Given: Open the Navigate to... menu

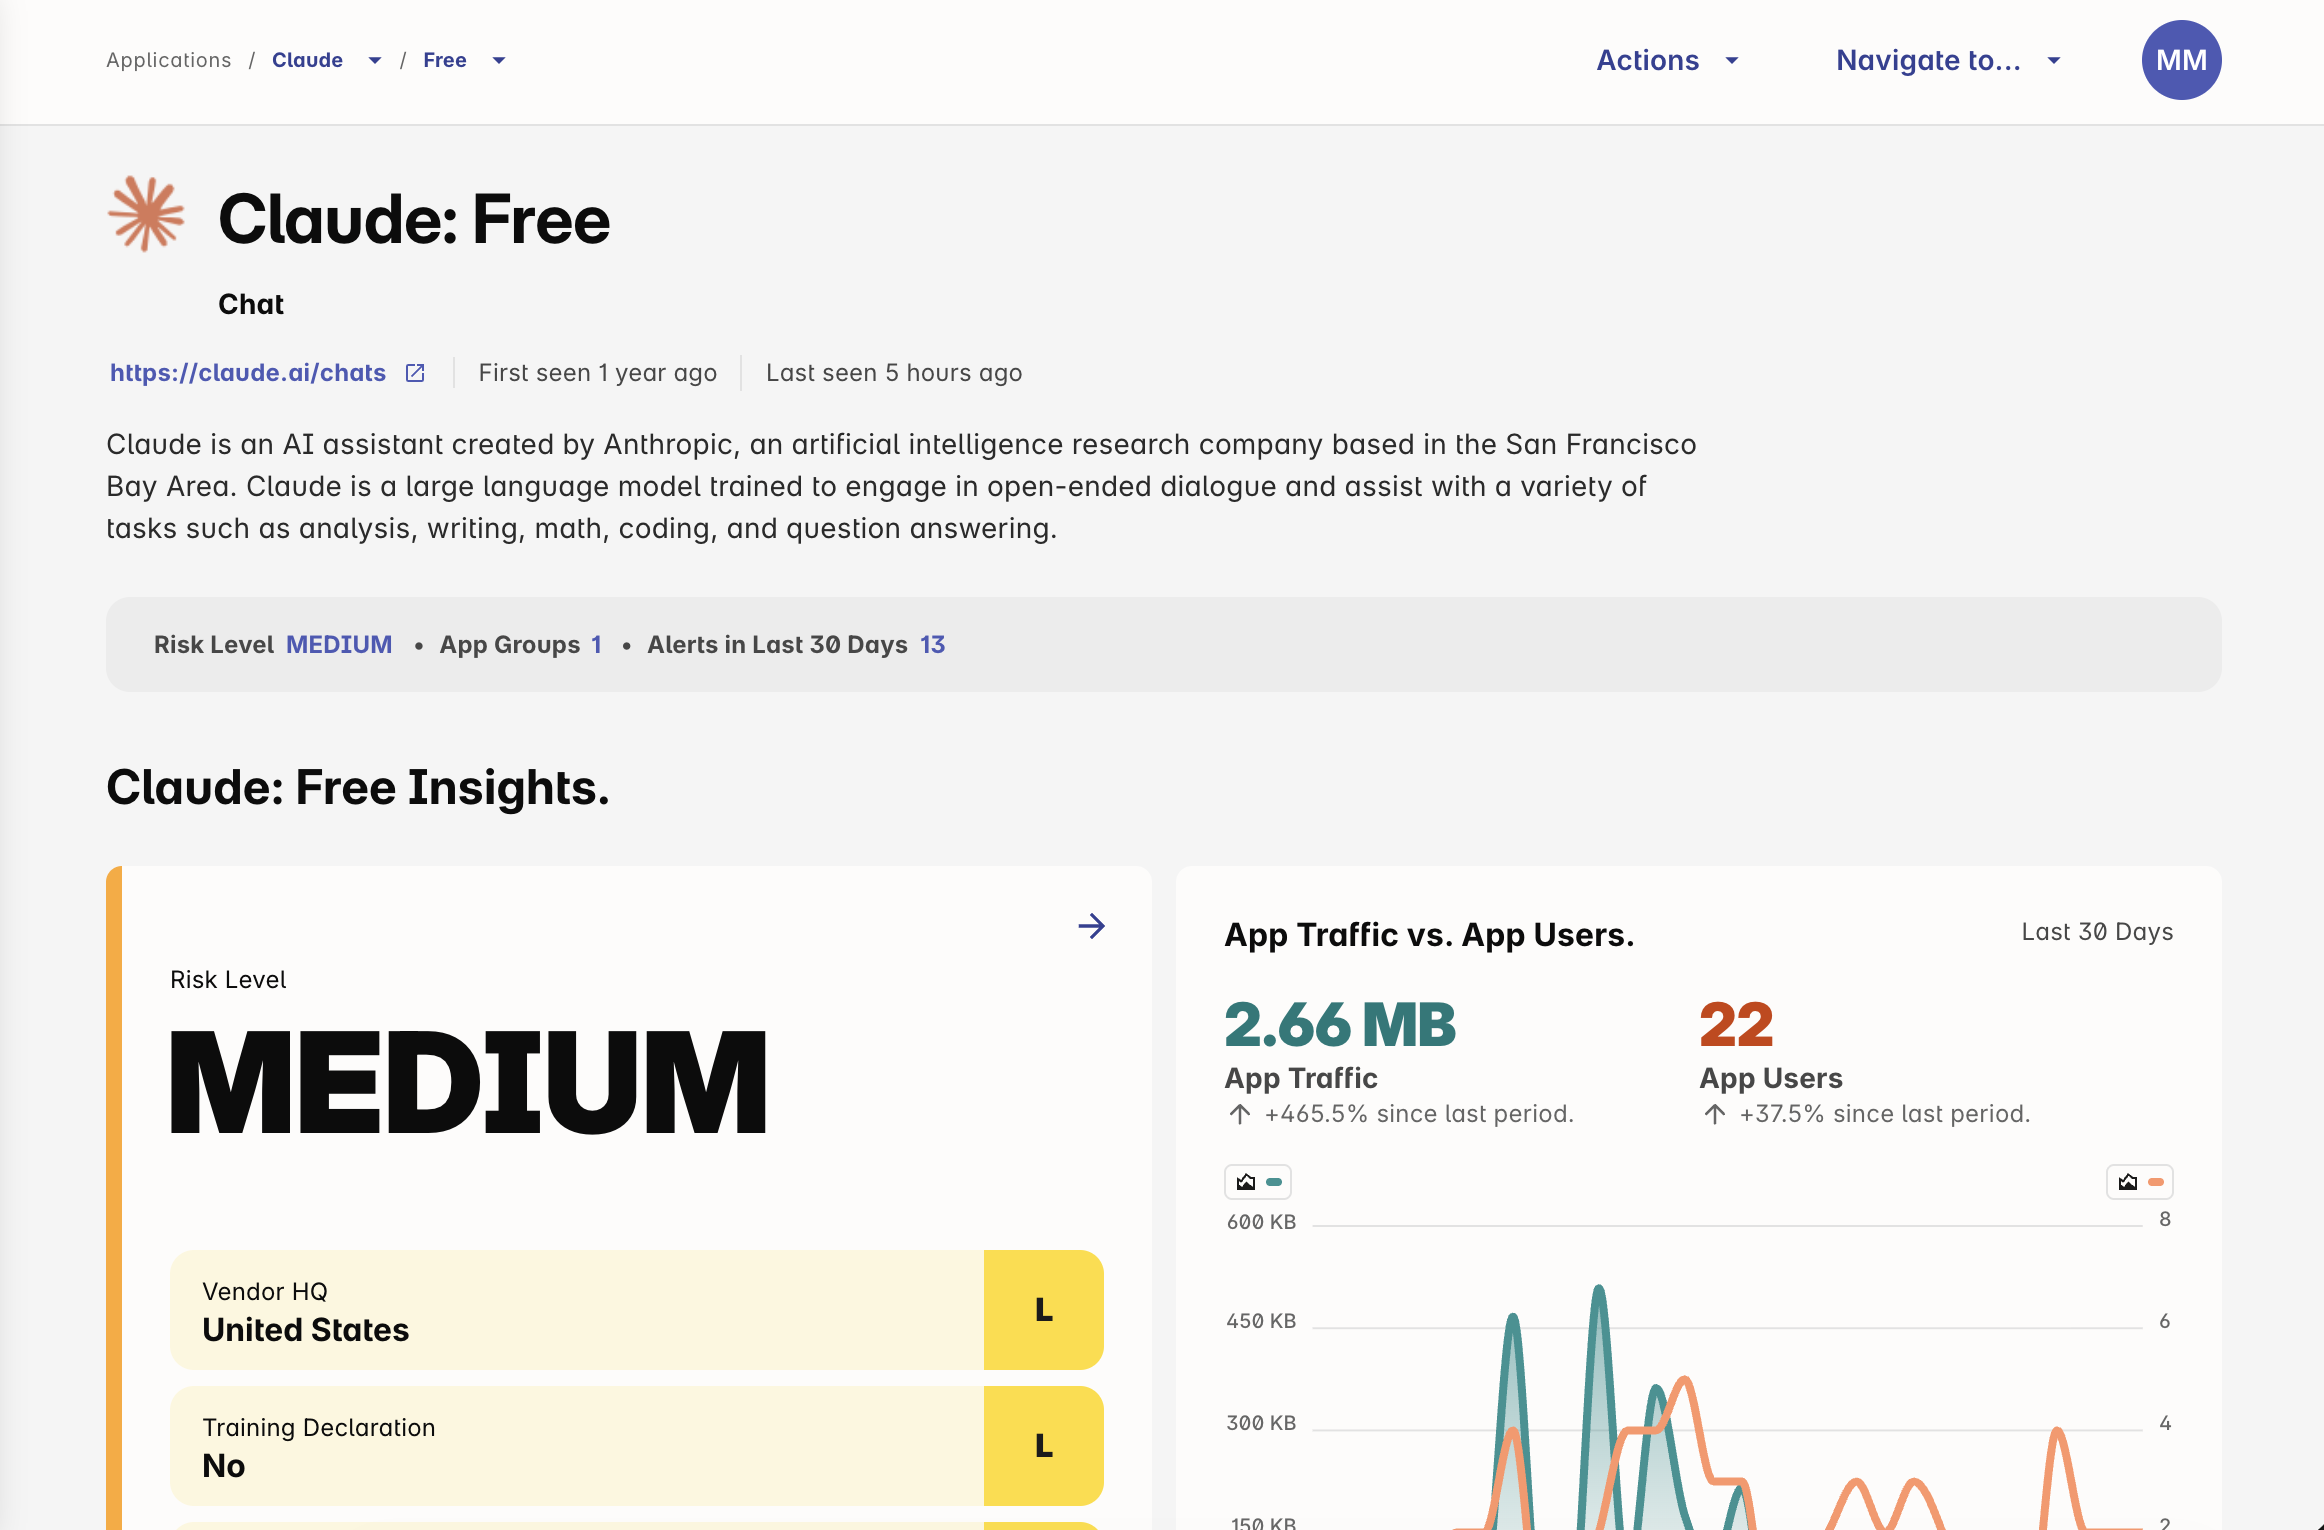Looking at the screenshot, I should 1947,60.
